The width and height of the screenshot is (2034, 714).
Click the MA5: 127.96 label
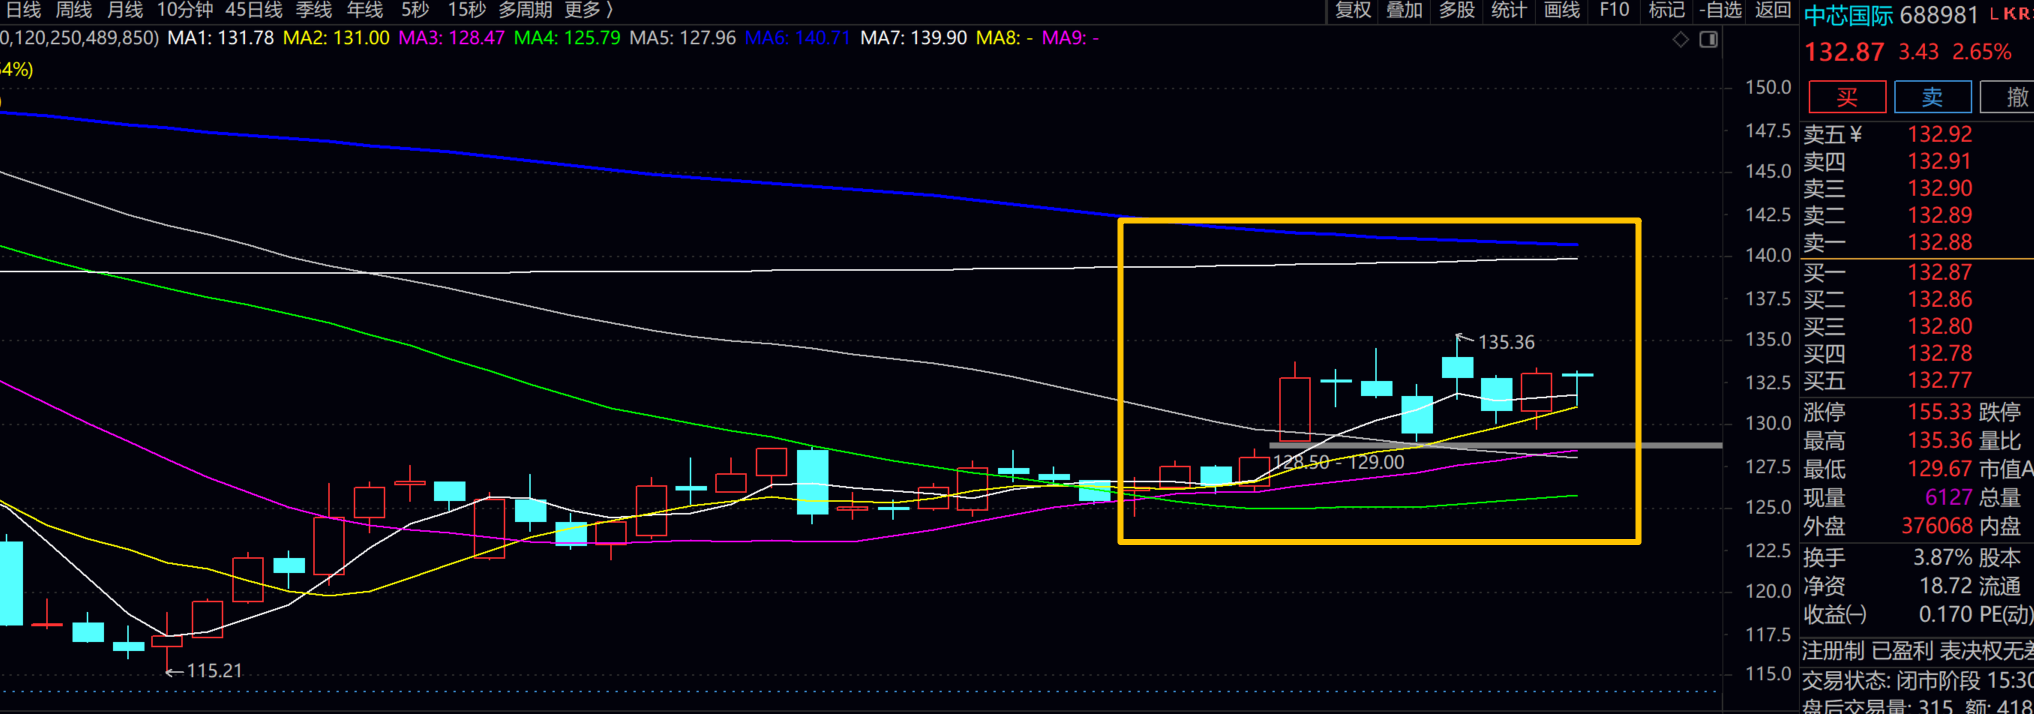683,38
